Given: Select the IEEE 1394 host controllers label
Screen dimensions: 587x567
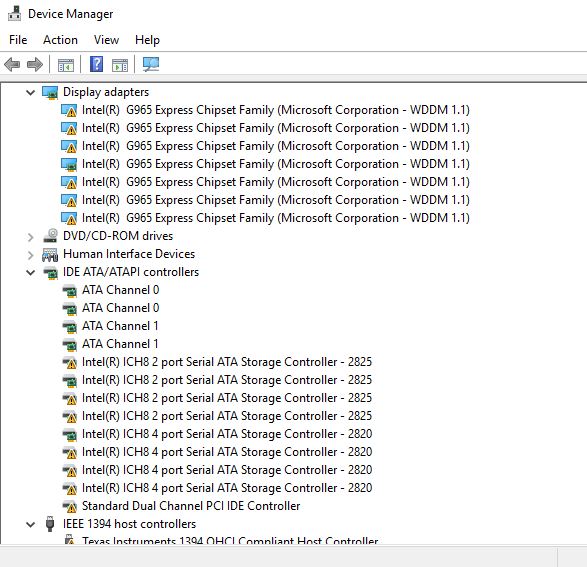Looking at the screenshot, I should (130, 524).
